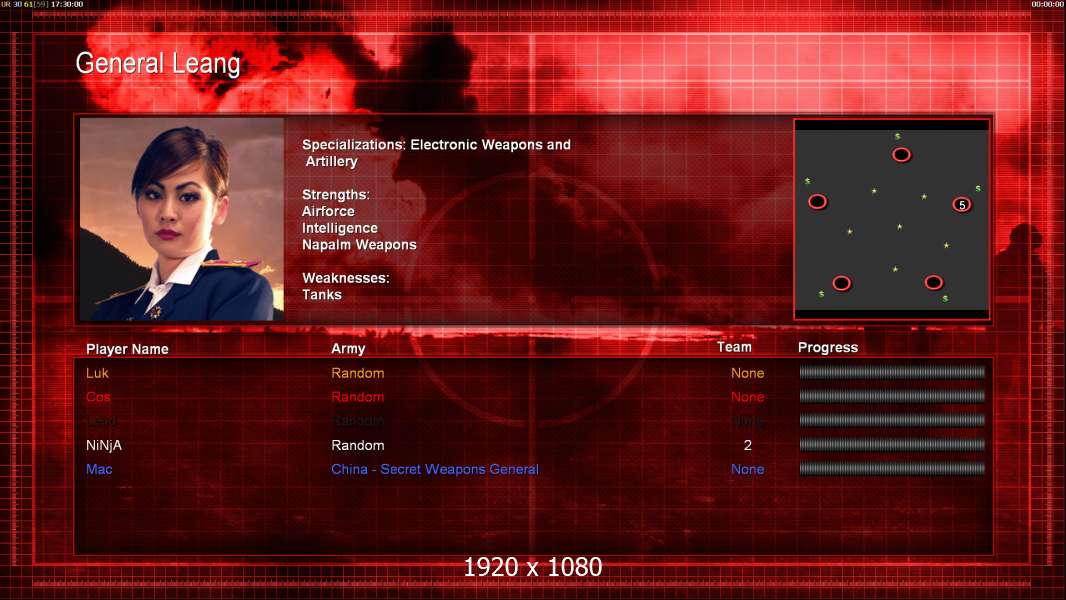
Task: Click Mac's team value None
Action: pos(747,469)
